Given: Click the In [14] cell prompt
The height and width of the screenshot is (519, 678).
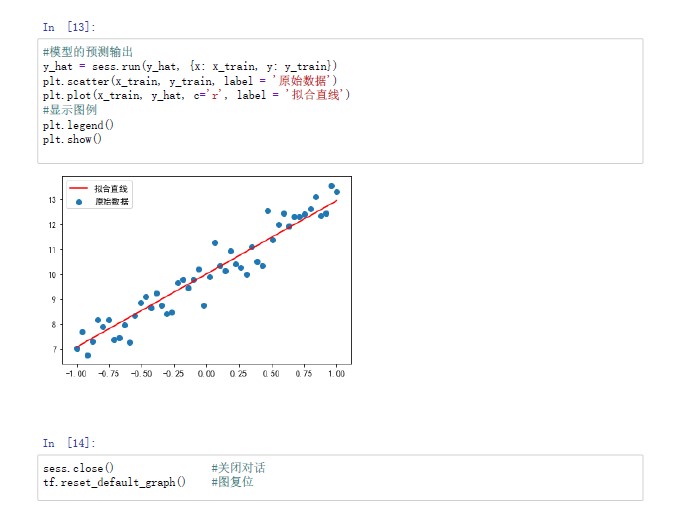Looking at the screenshot, I should 69,443.
